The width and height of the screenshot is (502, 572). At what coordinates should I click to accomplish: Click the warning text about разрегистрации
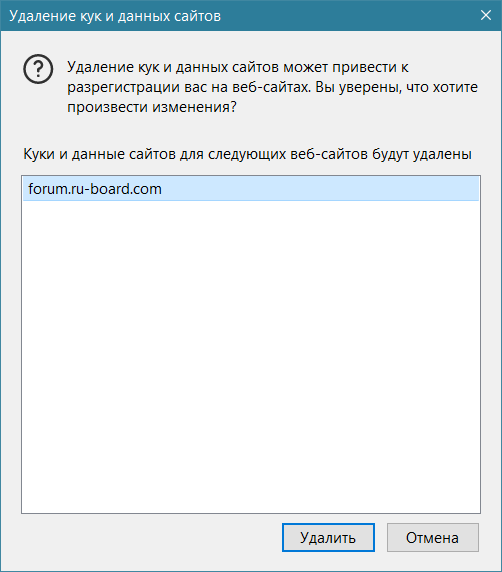[x=272, y=87]
